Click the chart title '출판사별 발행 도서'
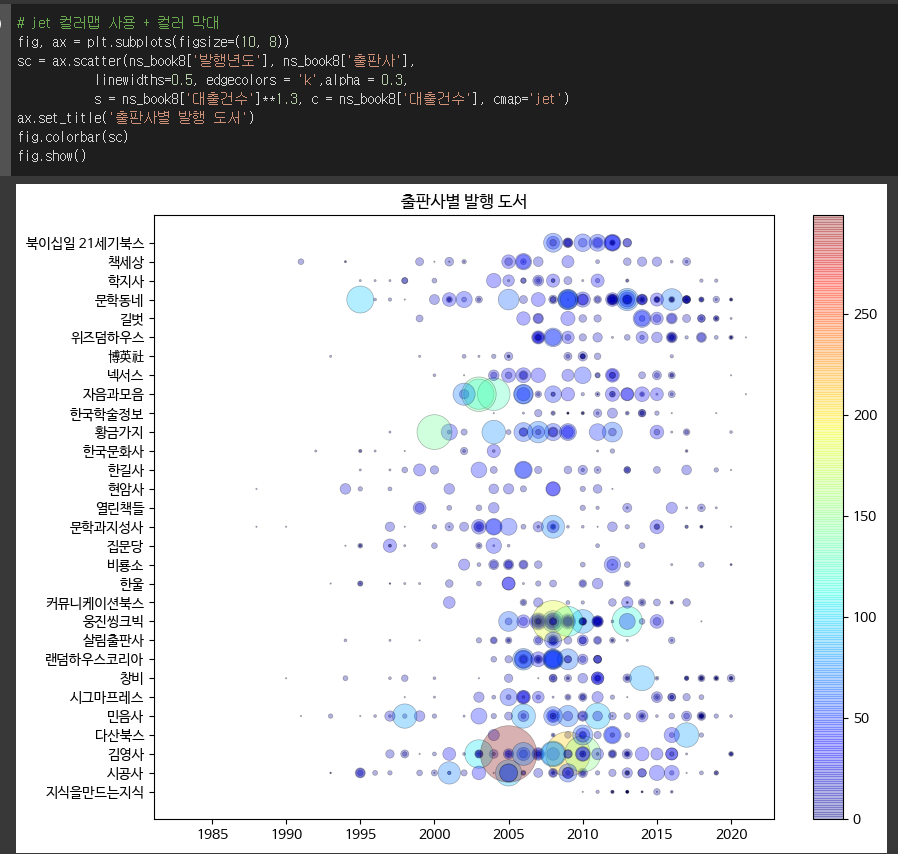This screenshot has width=898, height=854. click(464, 201)
